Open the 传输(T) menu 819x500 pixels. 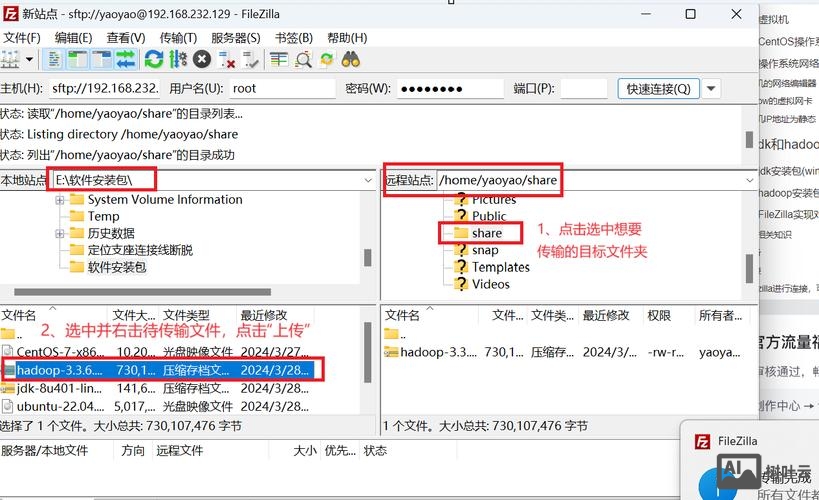coord(178,38)
